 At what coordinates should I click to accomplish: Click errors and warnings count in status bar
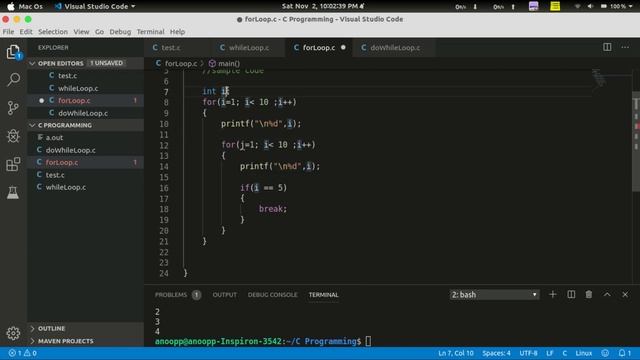point(23,353)
